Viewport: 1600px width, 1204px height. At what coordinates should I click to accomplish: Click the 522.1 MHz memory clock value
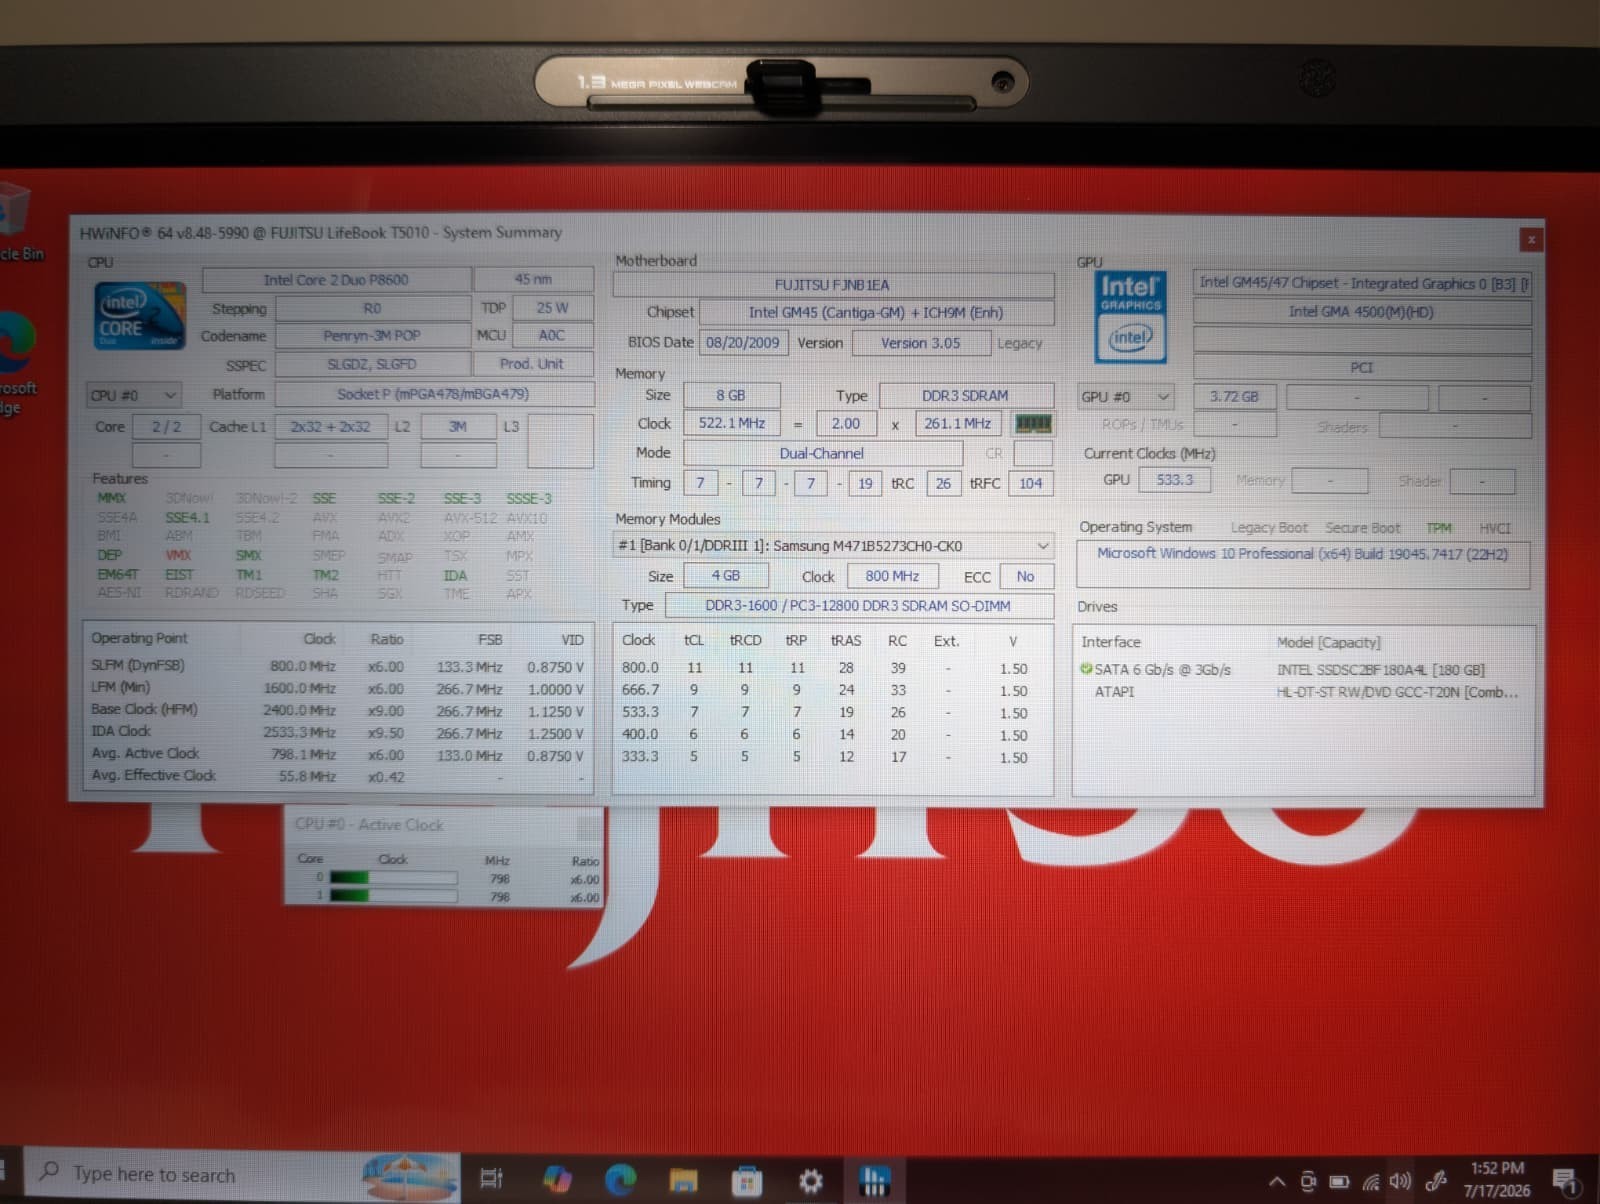tap(732, 423)
